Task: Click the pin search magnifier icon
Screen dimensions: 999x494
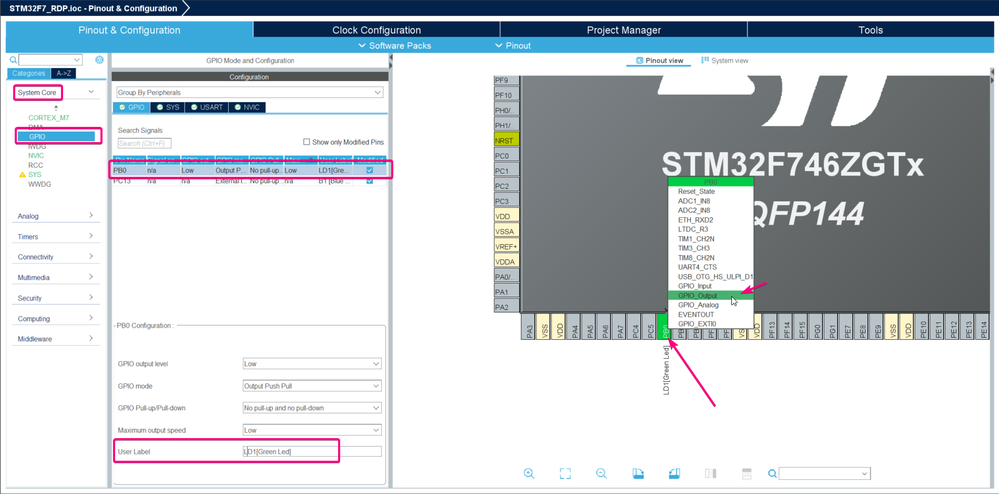Action: 772,474
